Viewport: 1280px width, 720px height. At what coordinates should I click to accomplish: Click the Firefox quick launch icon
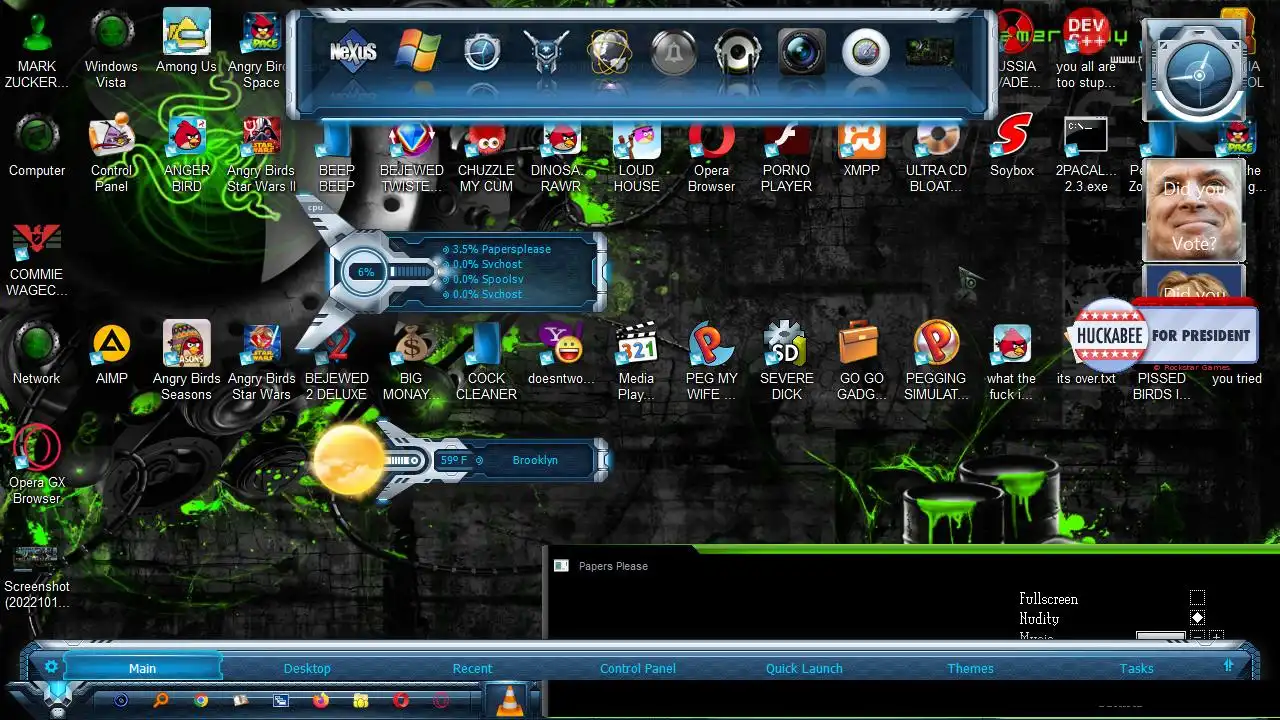(320, 701)
